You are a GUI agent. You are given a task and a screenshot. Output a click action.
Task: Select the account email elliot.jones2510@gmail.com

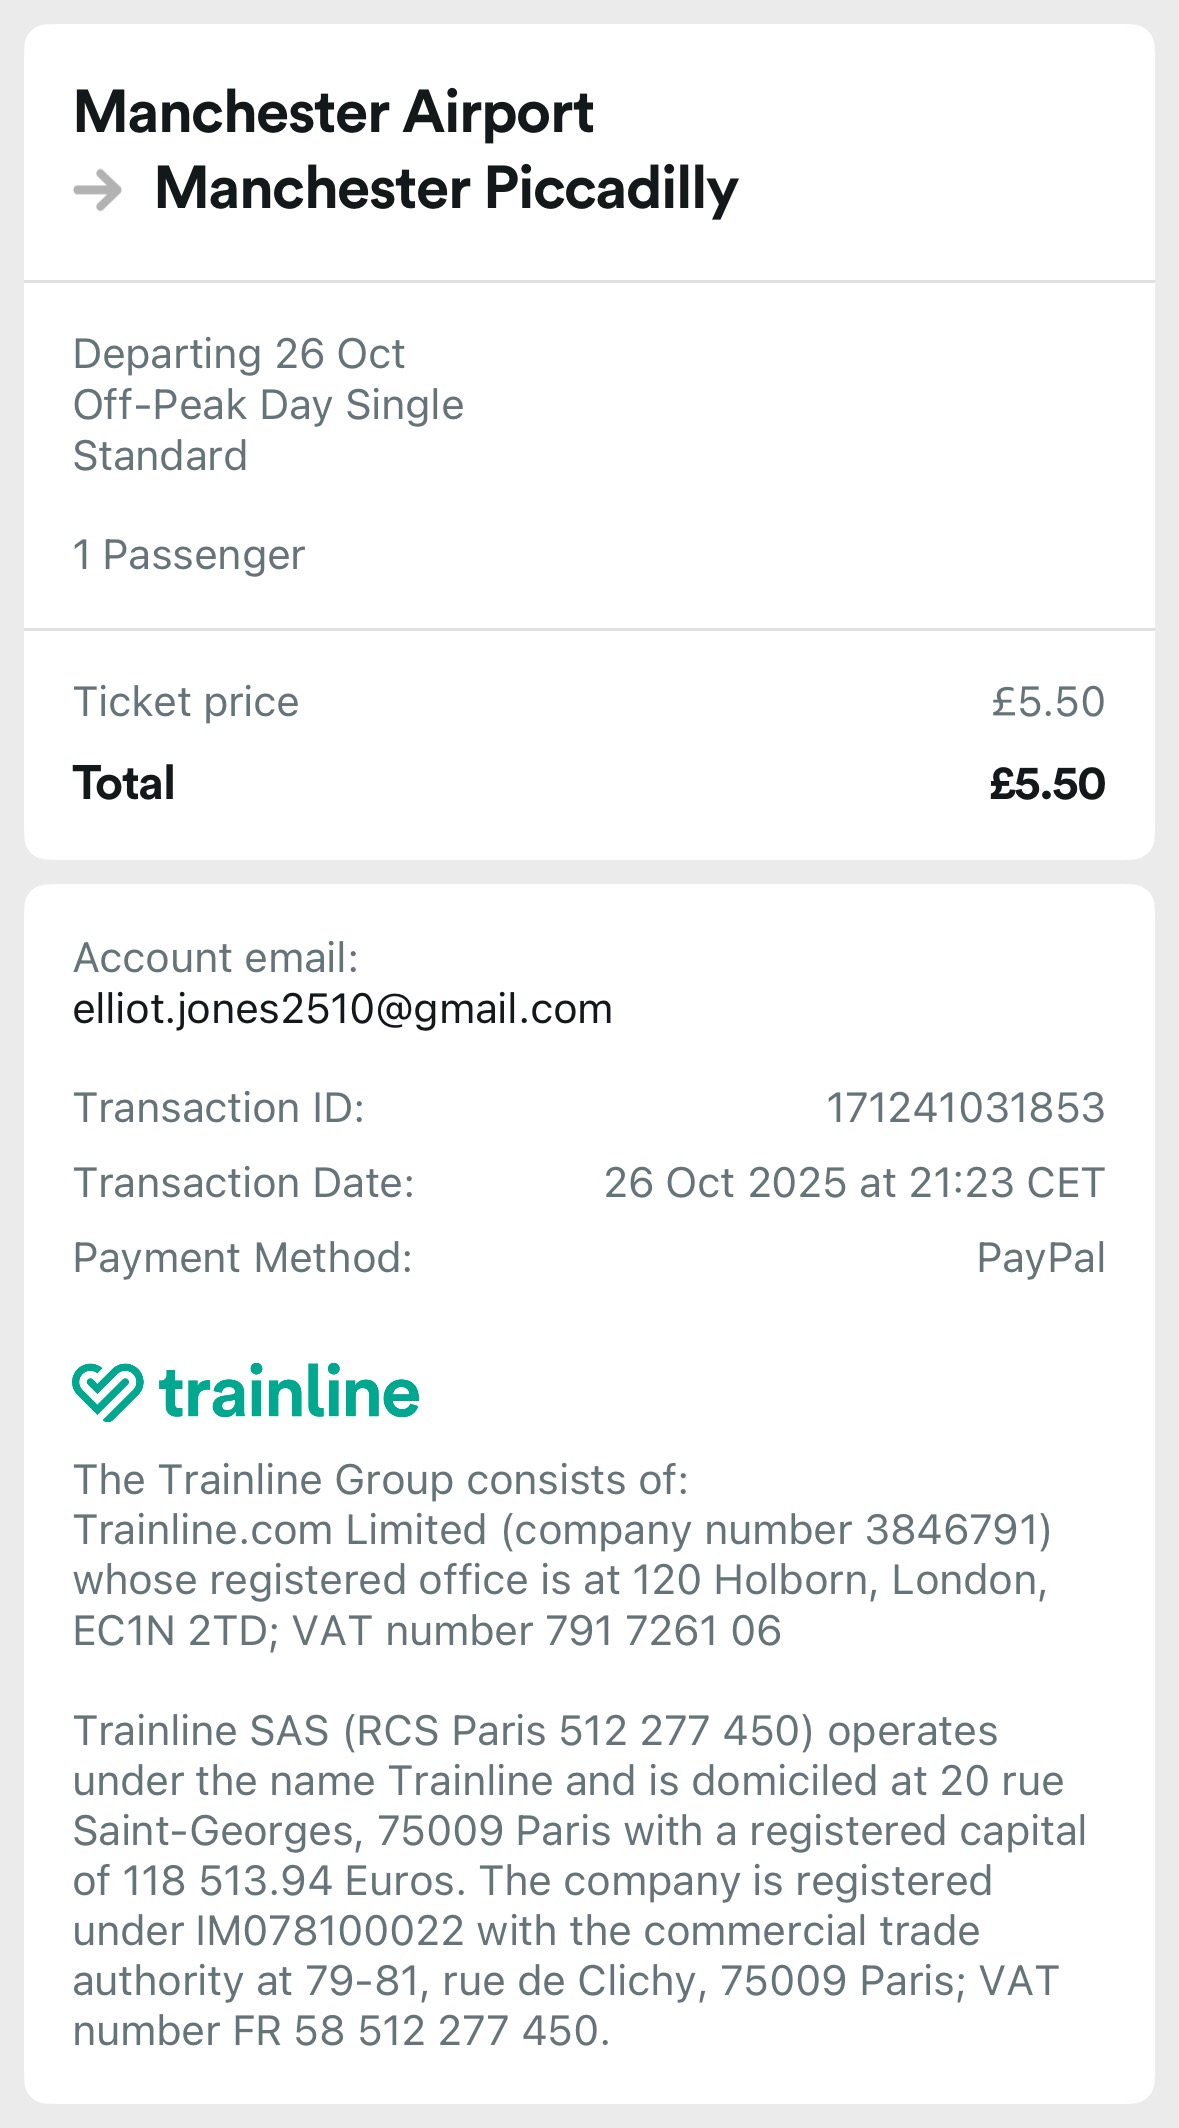[342, 1009]
